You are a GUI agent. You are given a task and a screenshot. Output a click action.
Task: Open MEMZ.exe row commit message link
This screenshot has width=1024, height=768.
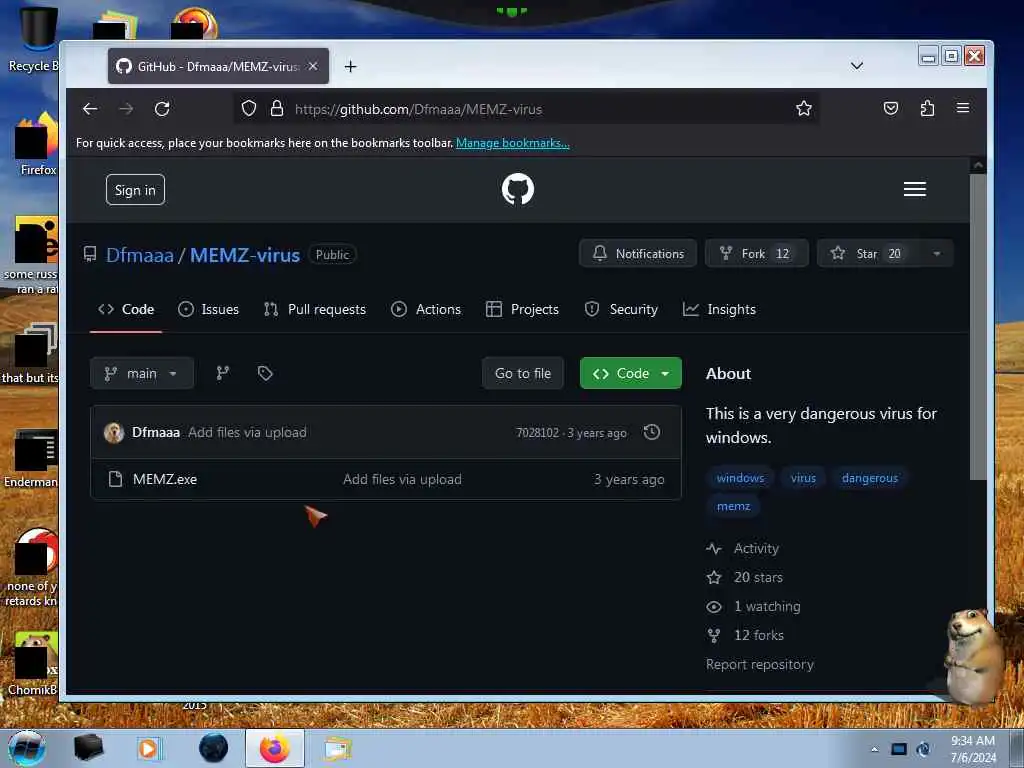point(402,479)
